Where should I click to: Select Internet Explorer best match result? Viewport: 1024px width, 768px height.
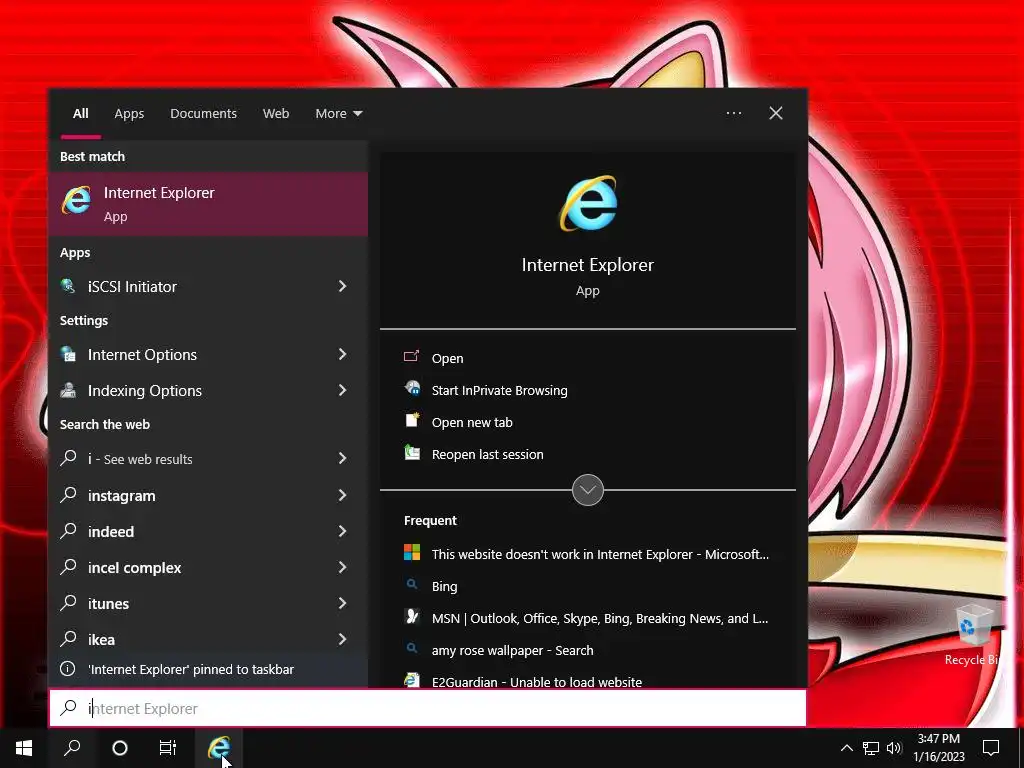pyautogui.click(x=208, y=204)
